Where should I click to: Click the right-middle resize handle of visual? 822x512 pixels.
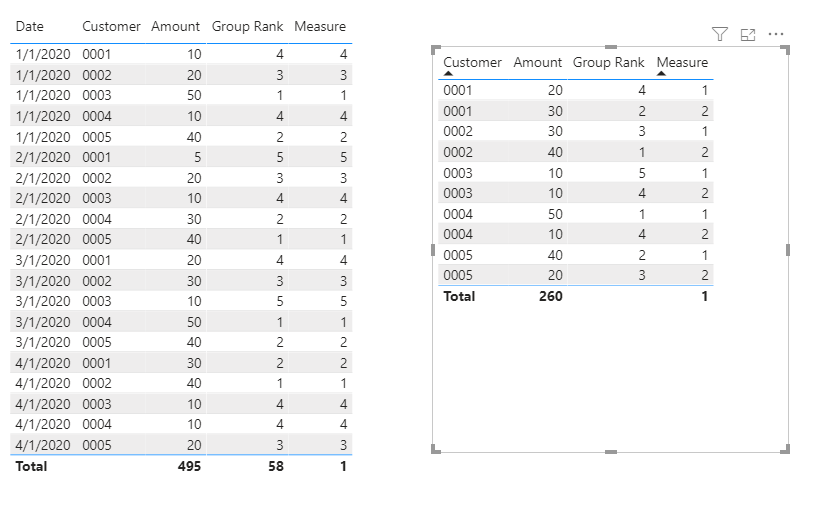click(788, 250)
